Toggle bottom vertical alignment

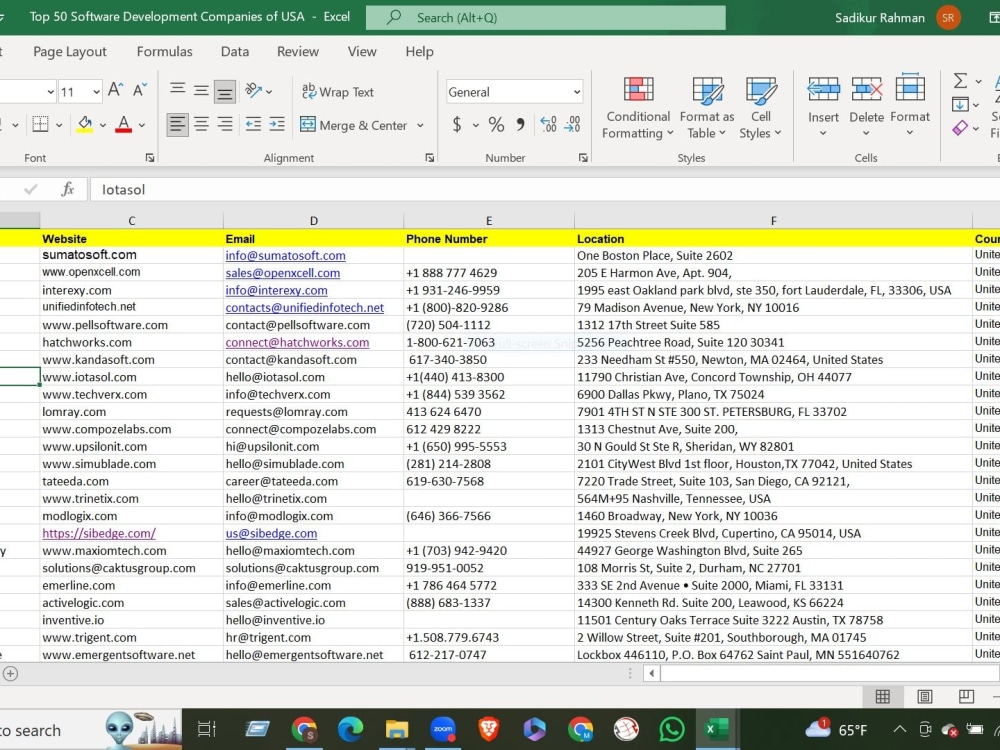[x=224, y=92]
